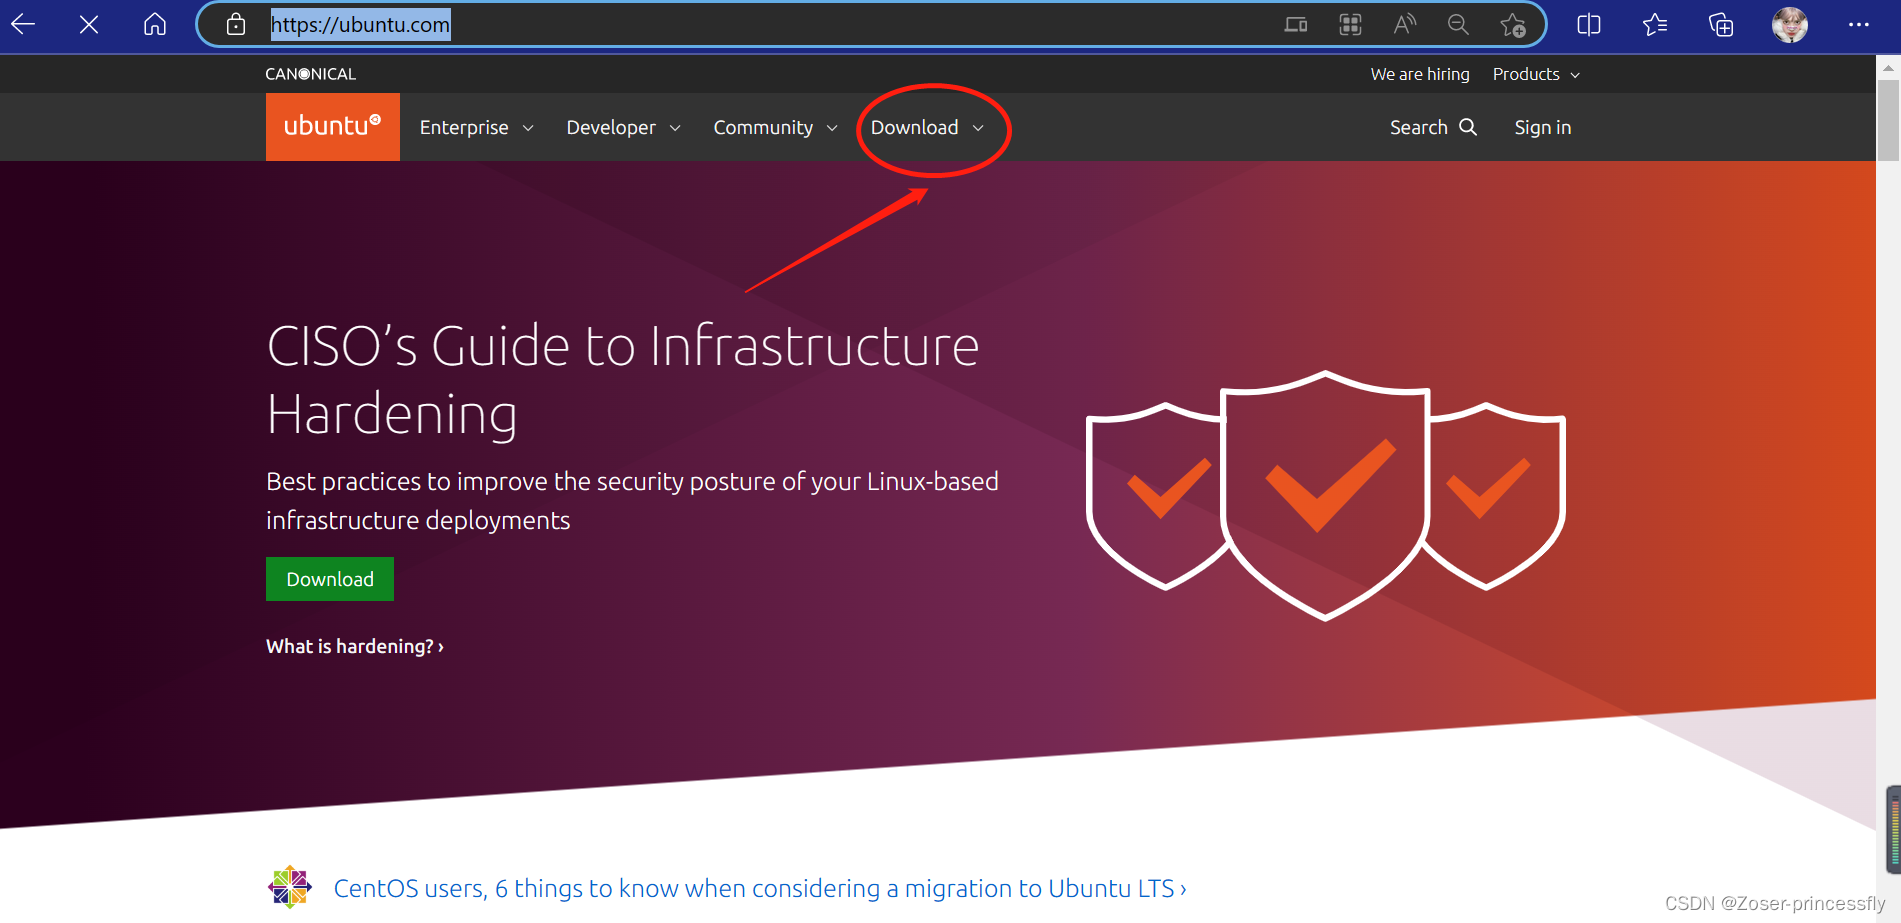This screenshot has height=923, width=1901.
Task: Click the Sign in link
Action: pos(1543,127)
